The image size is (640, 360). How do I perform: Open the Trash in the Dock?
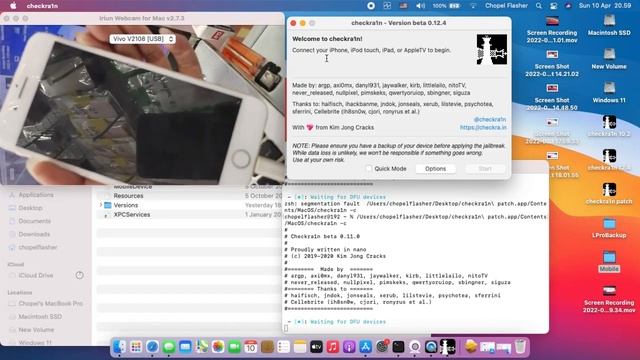(520, 347)
